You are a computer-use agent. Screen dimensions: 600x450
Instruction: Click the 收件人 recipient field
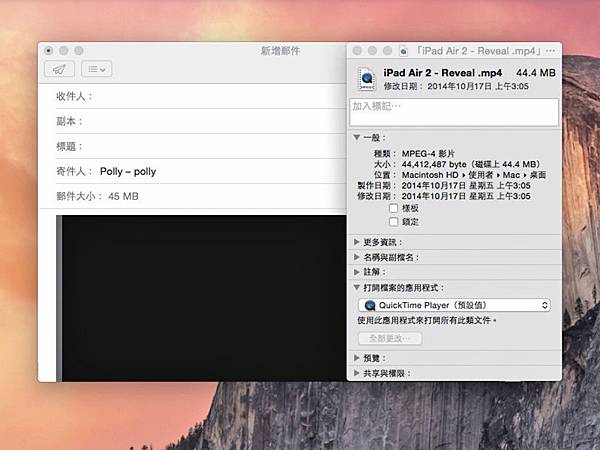(x=201, y=96)
